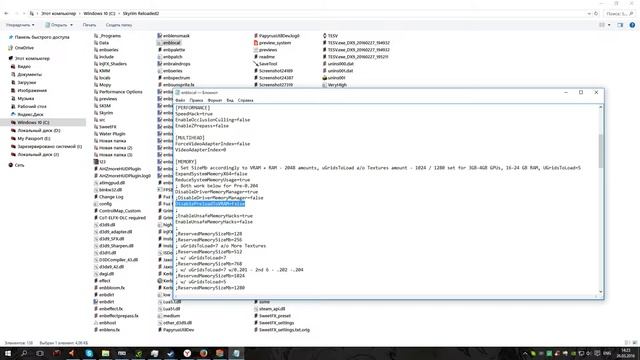Toggle the Explorer preview pane icon
Viewport: 640px width, 360px height.
click(620, 25)
